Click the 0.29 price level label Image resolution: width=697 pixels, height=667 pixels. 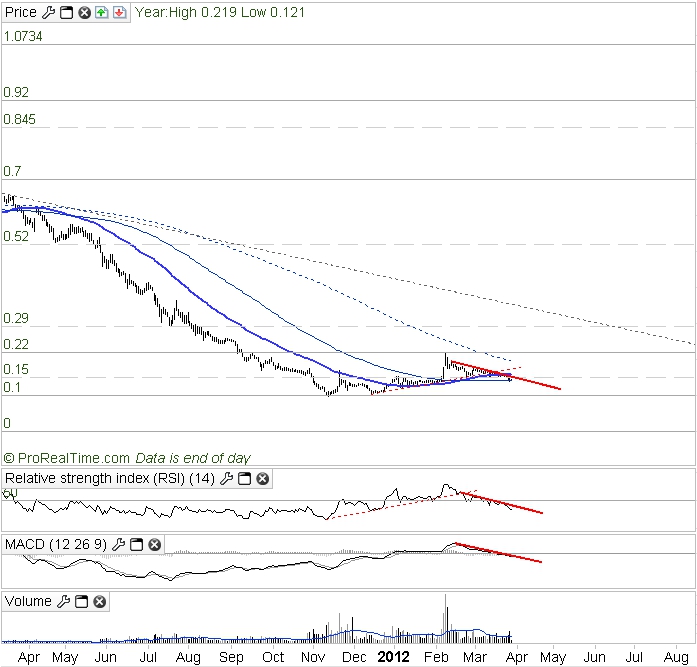point(16,319)
